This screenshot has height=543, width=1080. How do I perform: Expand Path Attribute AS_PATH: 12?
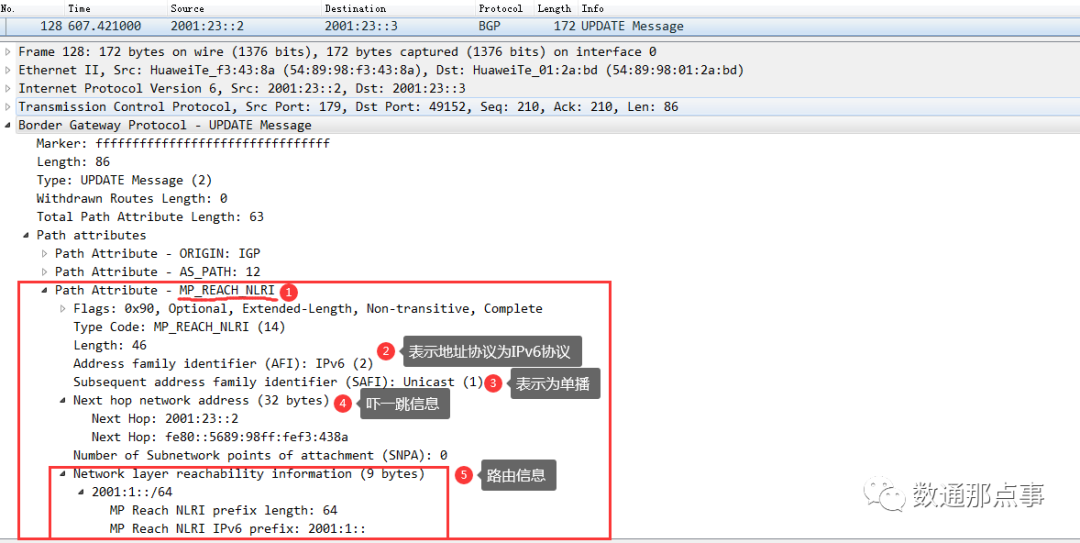[45, 272]
